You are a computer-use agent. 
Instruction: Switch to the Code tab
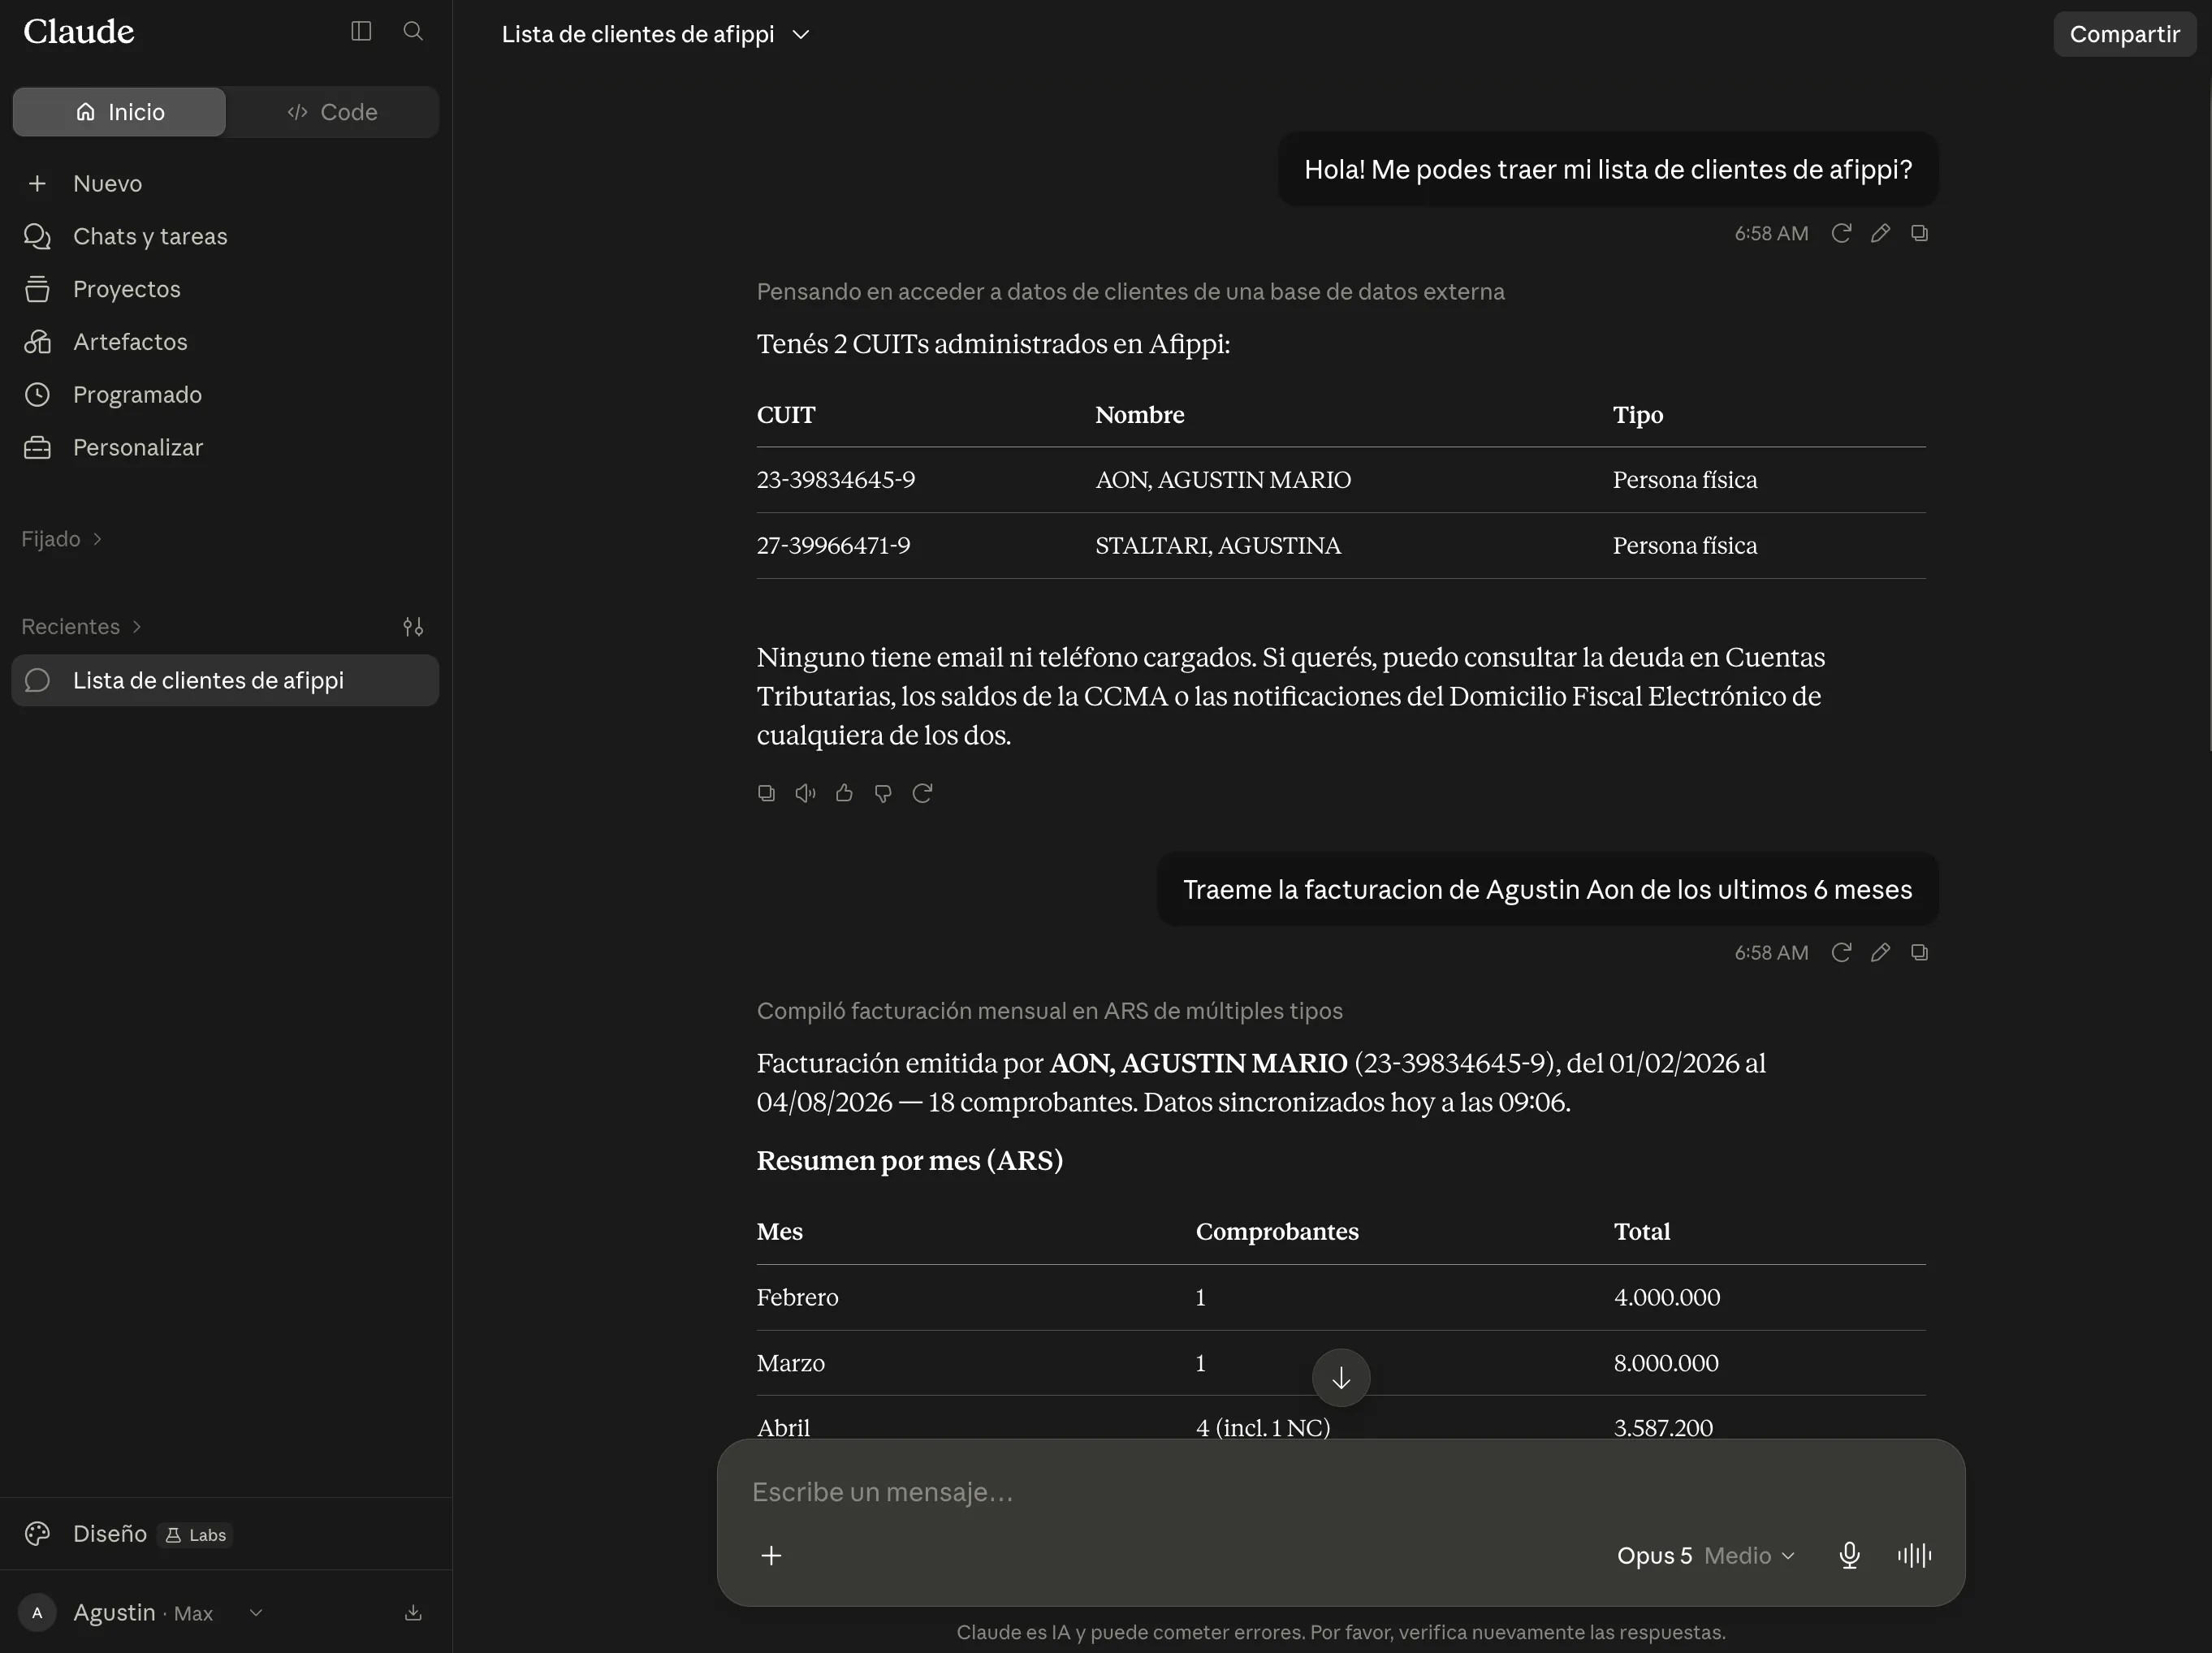pyautogui.click(x=332, y=112)
